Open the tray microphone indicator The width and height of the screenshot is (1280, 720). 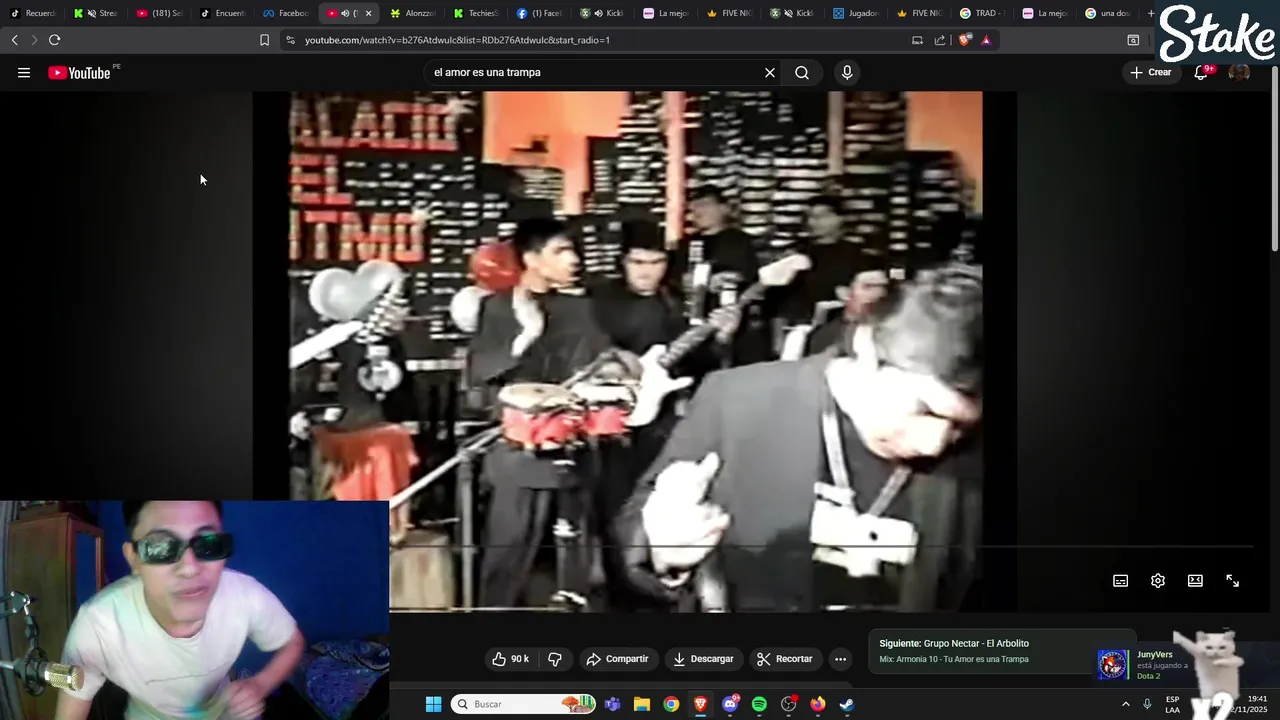(1147, 704)
